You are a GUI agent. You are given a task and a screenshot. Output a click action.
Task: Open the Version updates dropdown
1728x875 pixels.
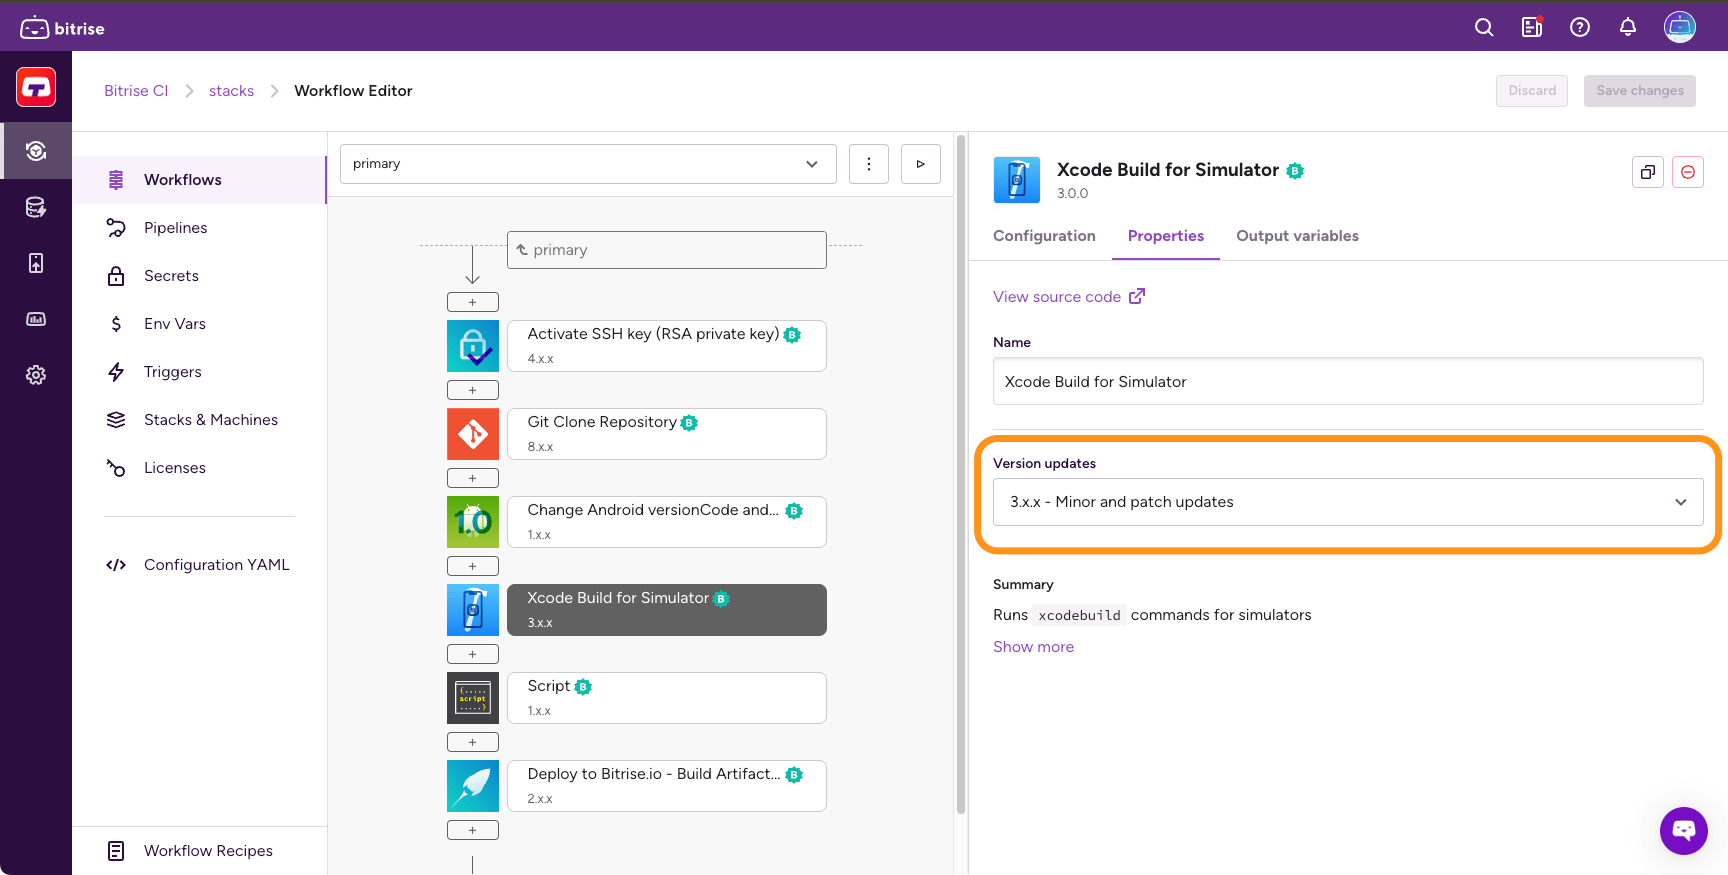click(x=1347, y=502)
